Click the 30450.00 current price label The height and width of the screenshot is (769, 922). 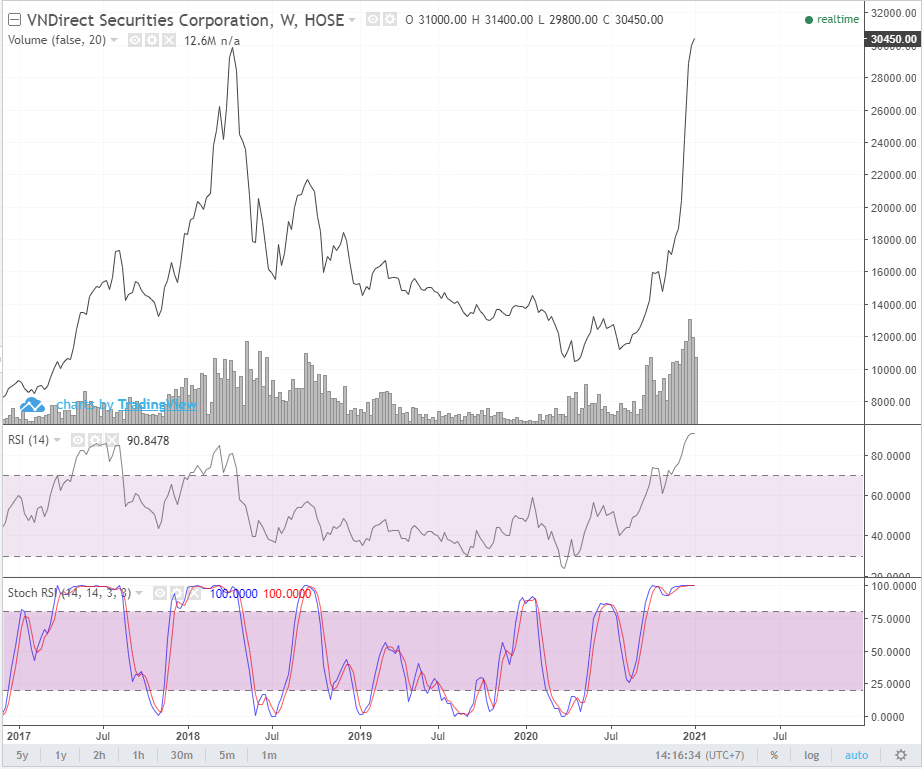pyautogui.click(x=893, y=39)
